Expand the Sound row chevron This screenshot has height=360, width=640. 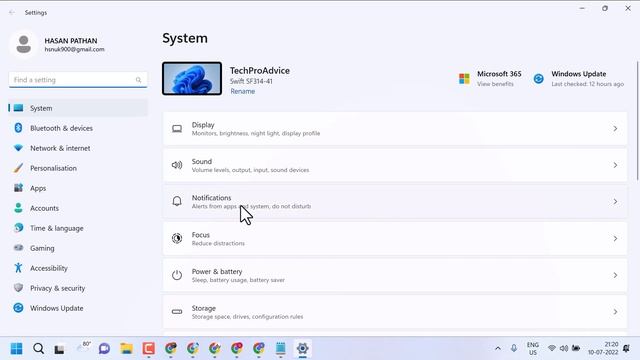615,165
